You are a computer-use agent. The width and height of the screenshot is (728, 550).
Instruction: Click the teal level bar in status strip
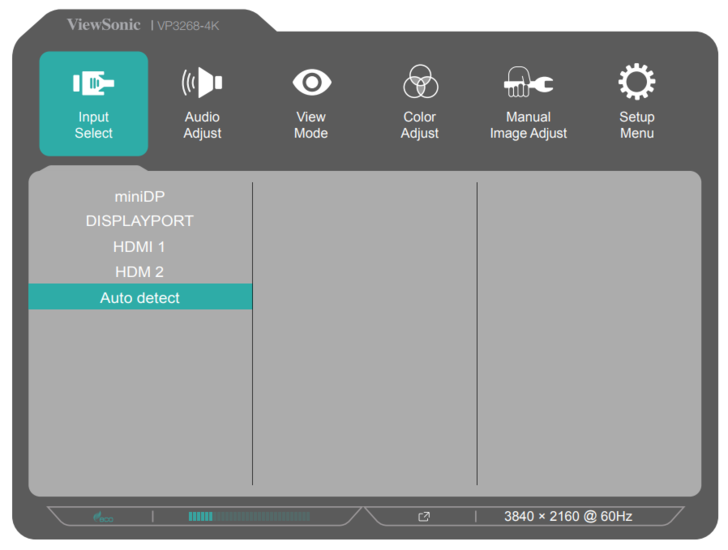click(x=249, y=517)
